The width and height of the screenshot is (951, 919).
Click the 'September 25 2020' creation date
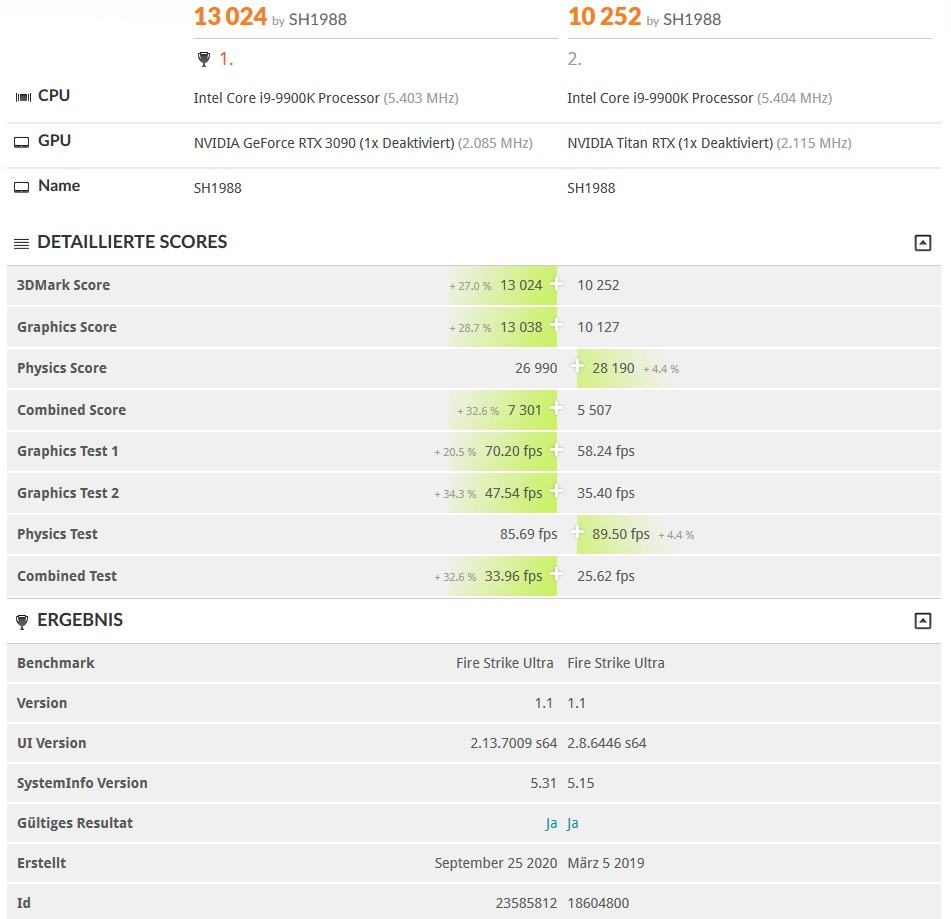click(x=496, y=863)
